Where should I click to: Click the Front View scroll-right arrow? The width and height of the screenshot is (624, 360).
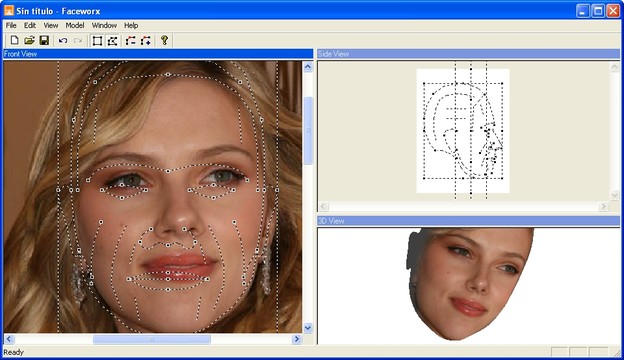tap(296, 339)
